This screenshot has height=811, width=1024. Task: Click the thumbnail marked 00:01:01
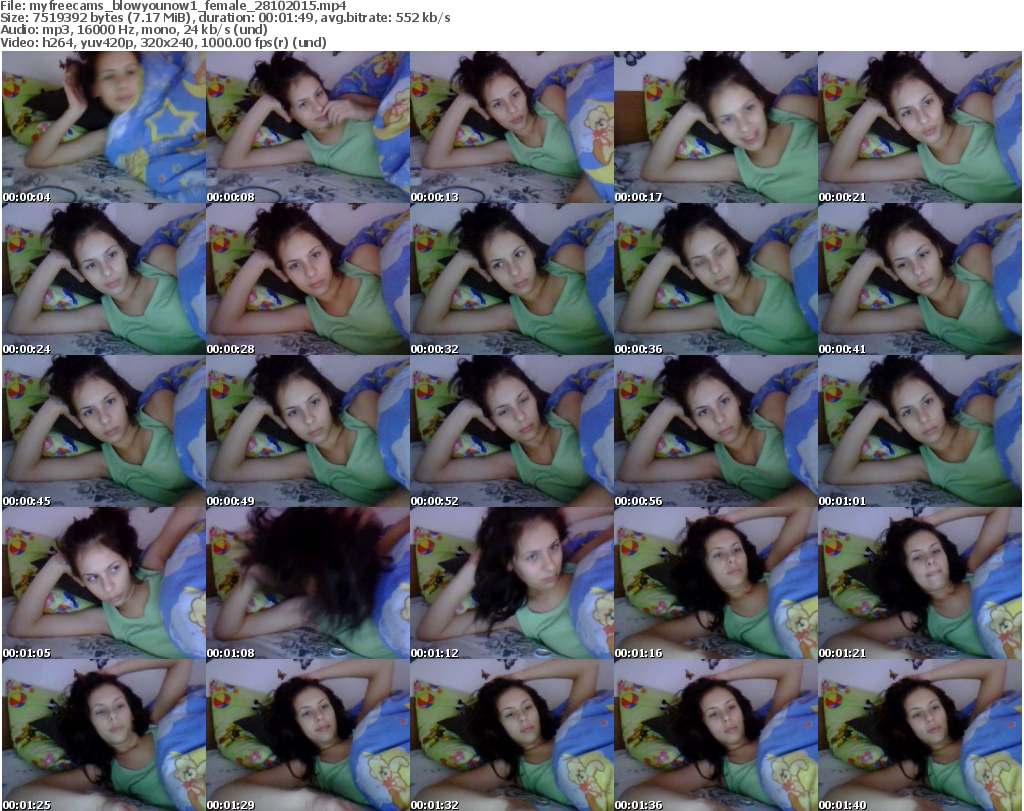coord(920,432)
